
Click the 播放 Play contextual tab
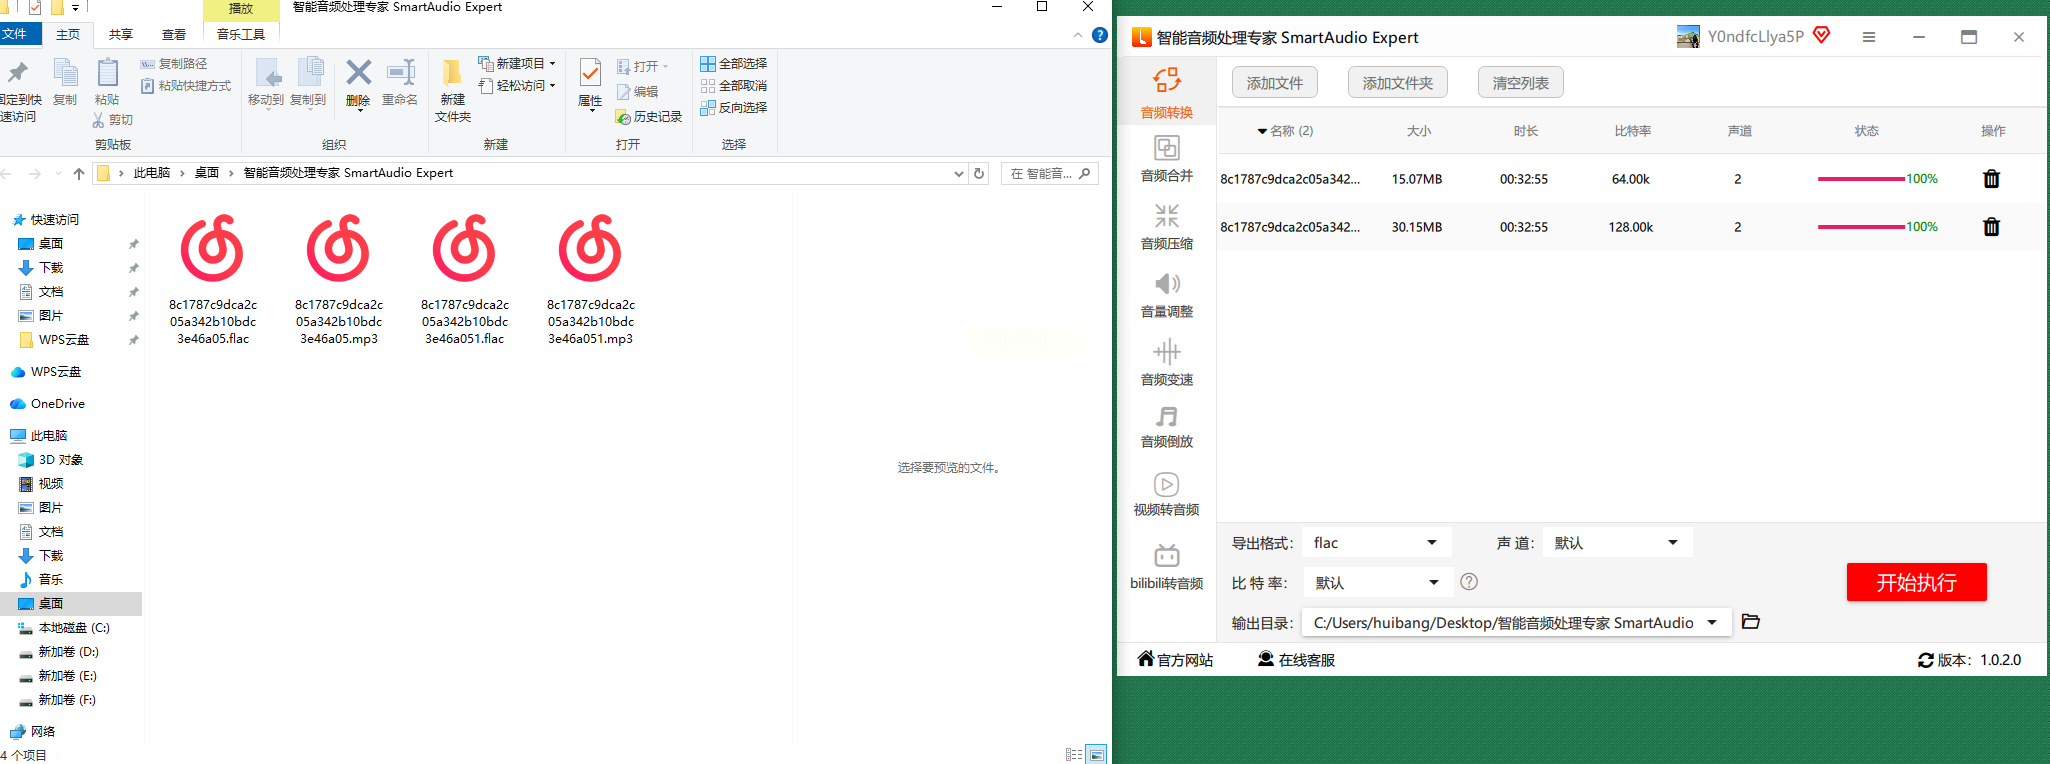pos(241,9)
